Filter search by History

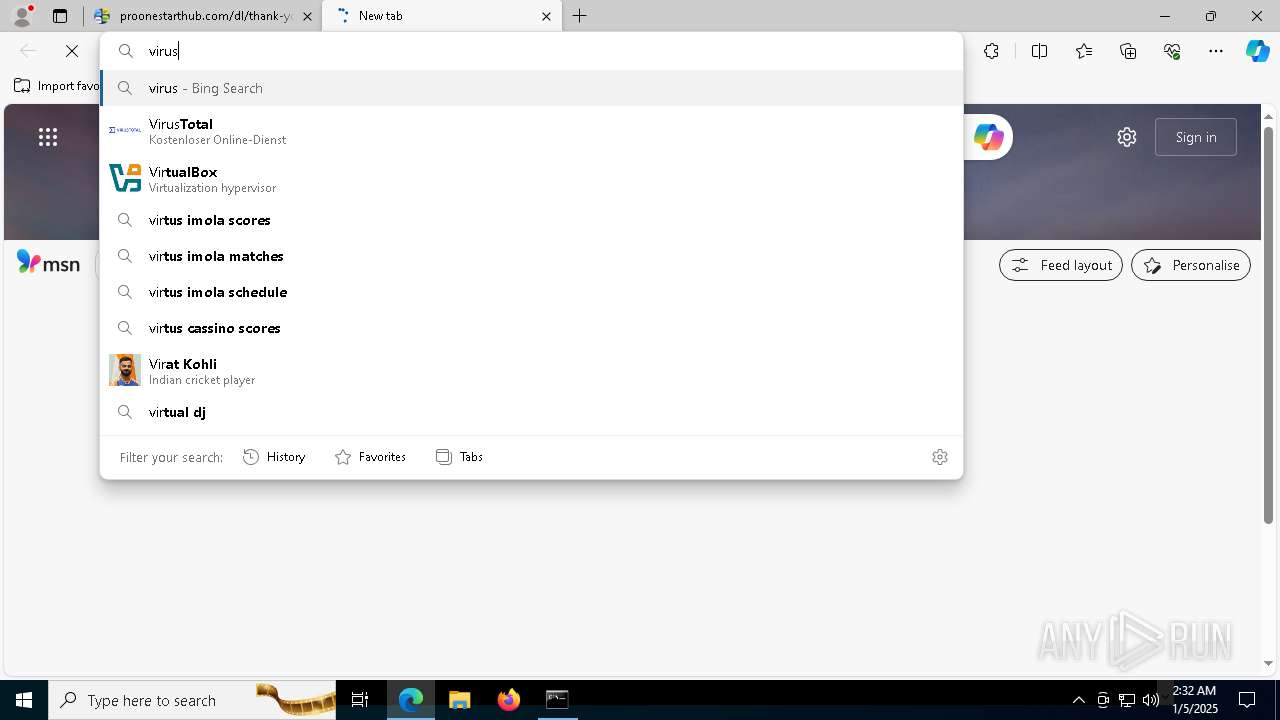[x=274, y=457]
